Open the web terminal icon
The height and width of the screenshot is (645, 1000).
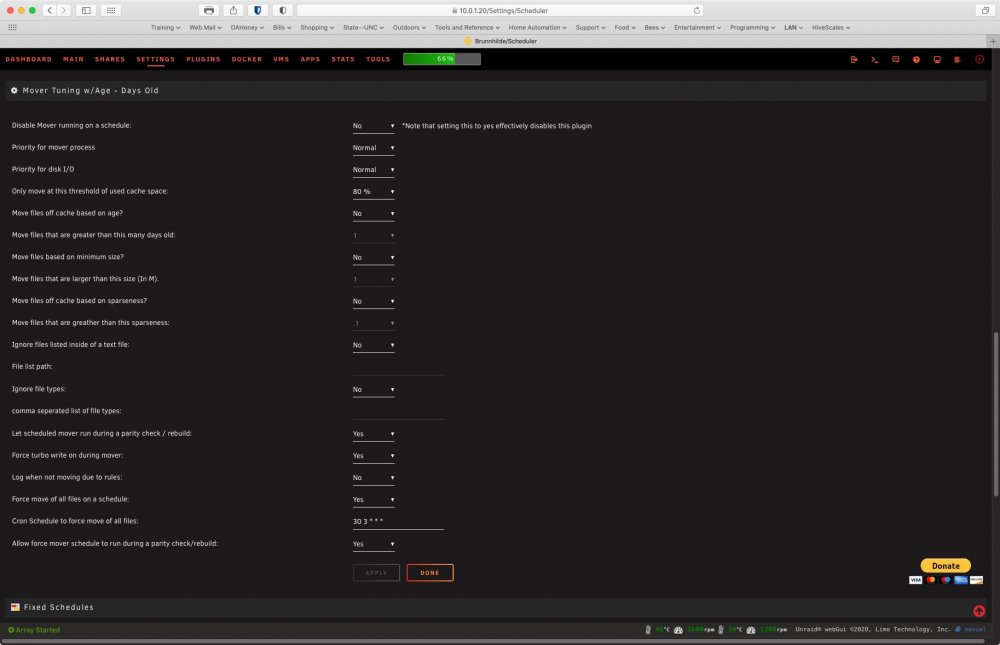[874, 59]
